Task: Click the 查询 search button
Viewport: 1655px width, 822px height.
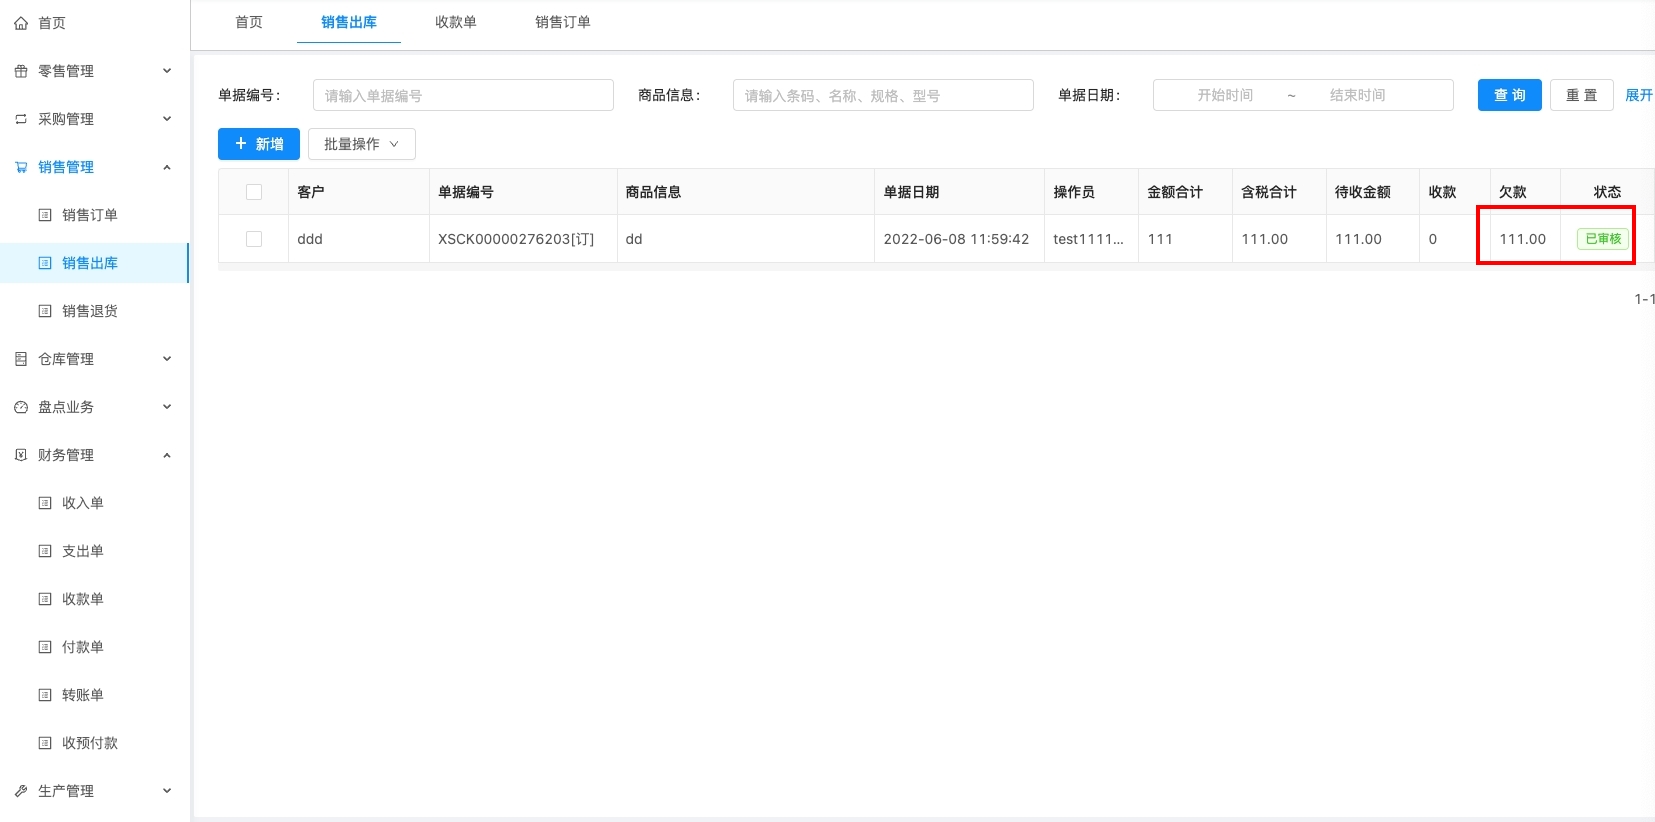Action: click(x=1510, y=95)
